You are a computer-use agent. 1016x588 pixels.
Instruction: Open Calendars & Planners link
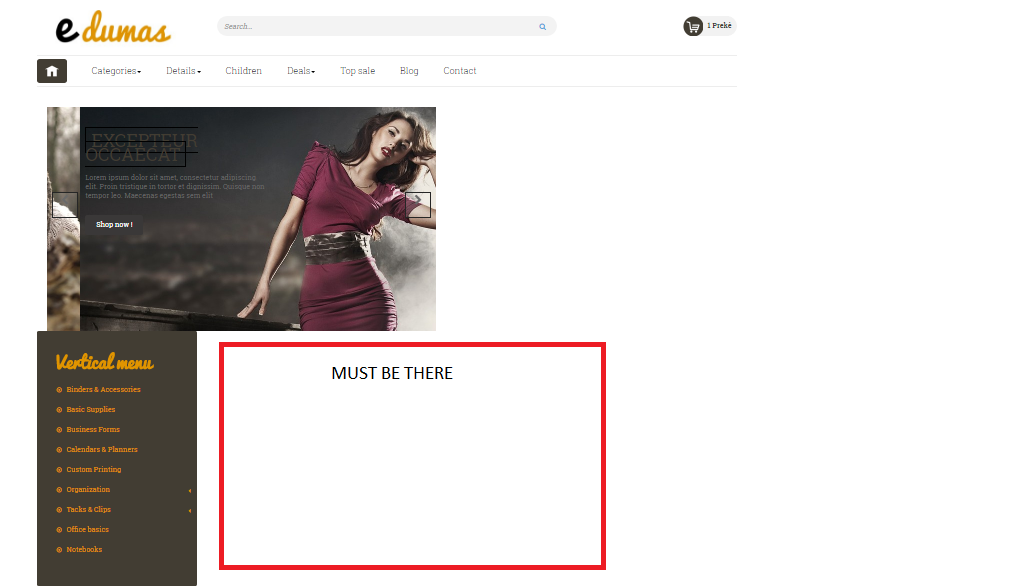coord(102,450)
